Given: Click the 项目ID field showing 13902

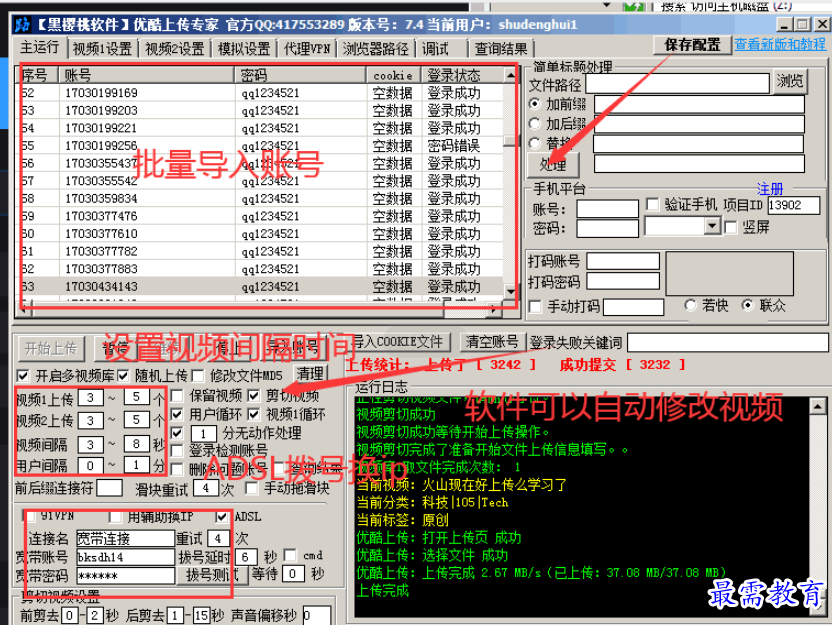Looking at the screenshot, I should click(793, 205).
